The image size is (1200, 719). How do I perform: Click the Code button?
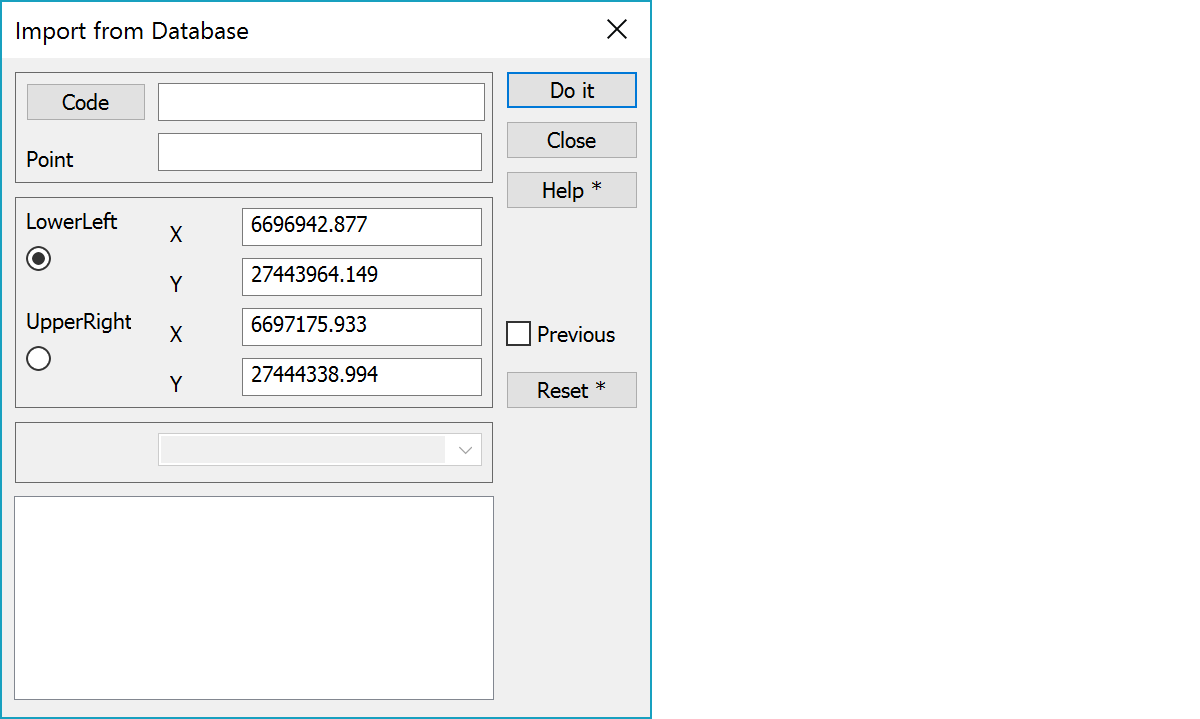[86, 102]
